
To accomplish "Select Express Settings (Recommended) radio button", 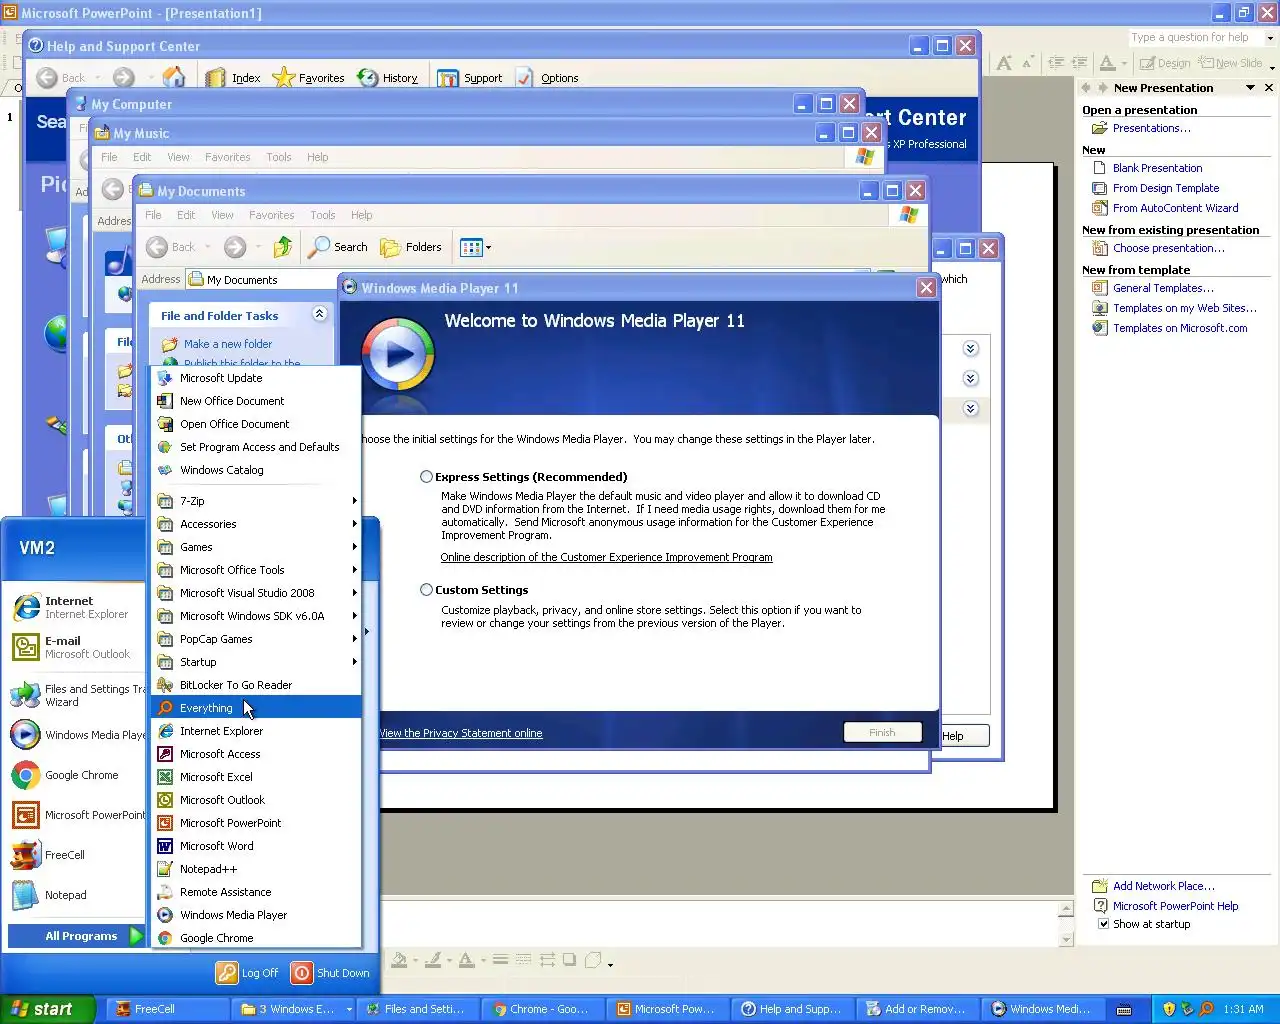I will coord(427,477).
